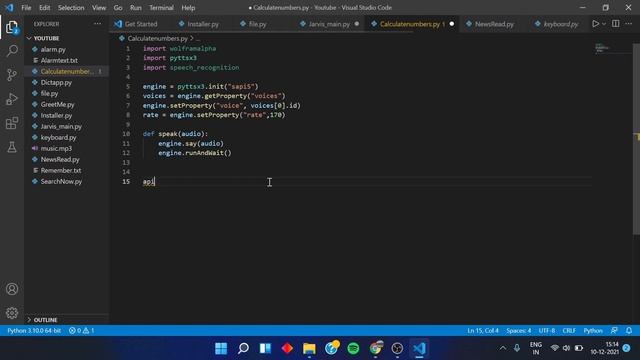Open the Source Control view
640x360 pixels.
12,75
